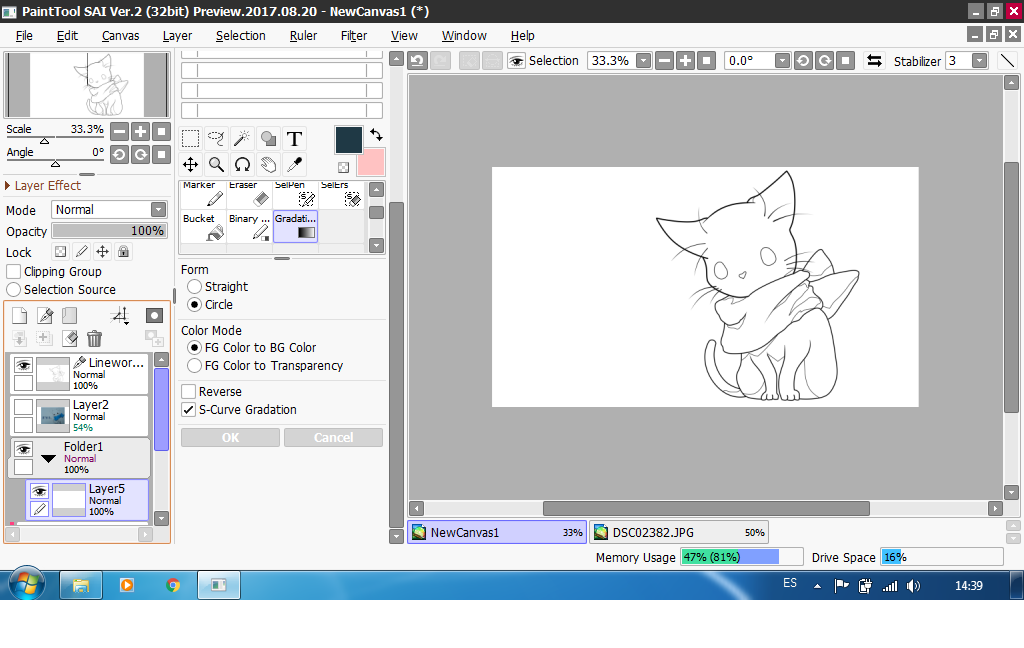1024x648 pixels.
Task: Hide the Folder1 layer visibility eye
Action: pos(24,449)
